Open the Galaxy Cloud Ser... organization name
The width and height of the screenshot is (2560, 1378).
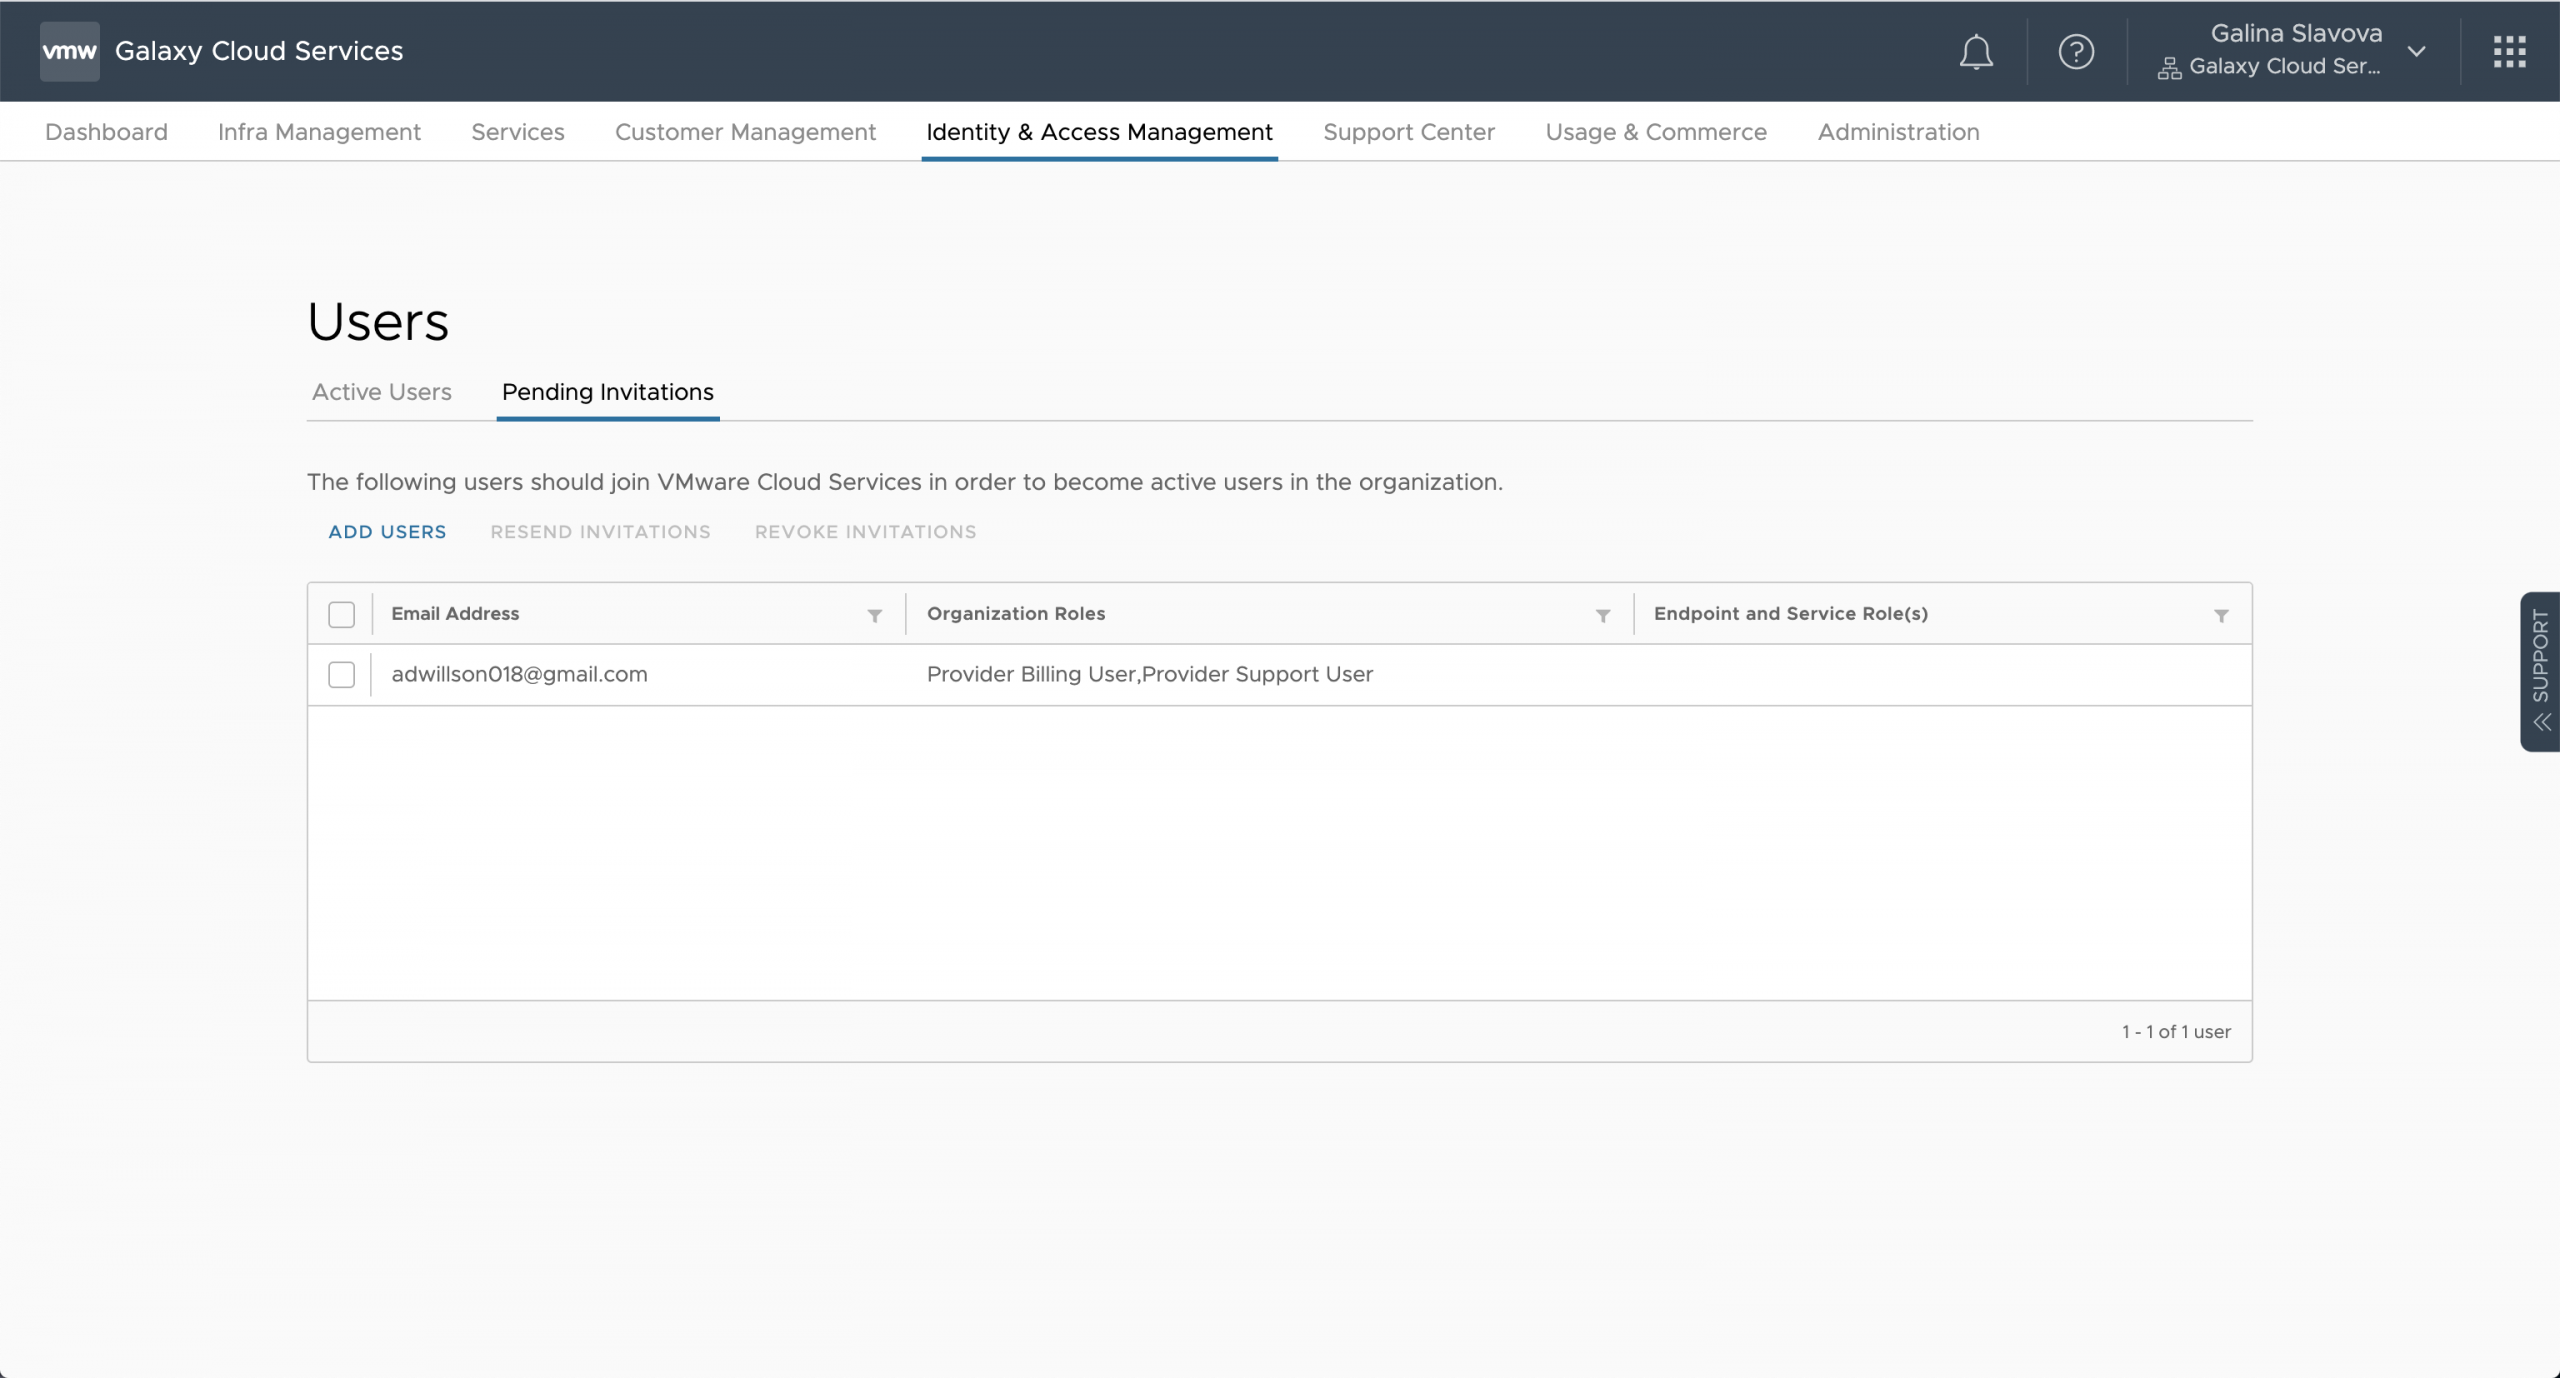(2283, 67)
